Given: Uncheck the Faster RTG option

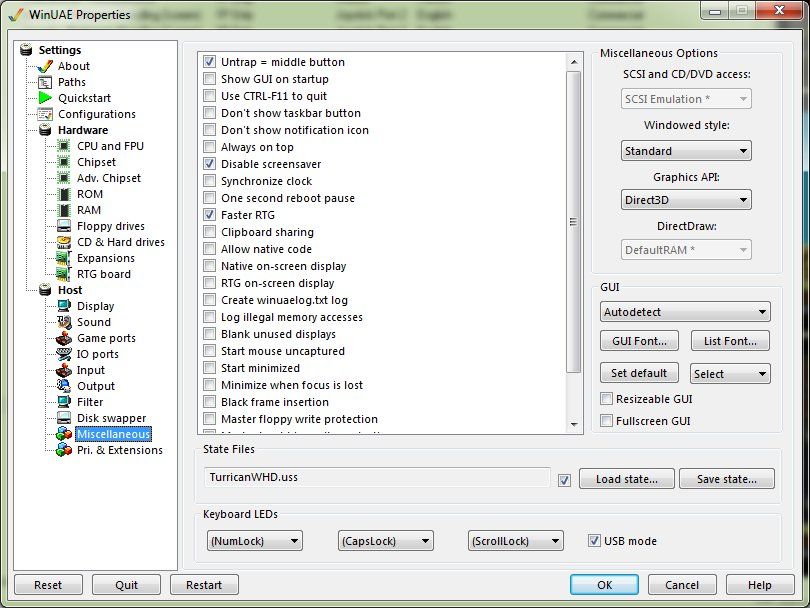Looking at the screenshot, I should tap(210, 215).
